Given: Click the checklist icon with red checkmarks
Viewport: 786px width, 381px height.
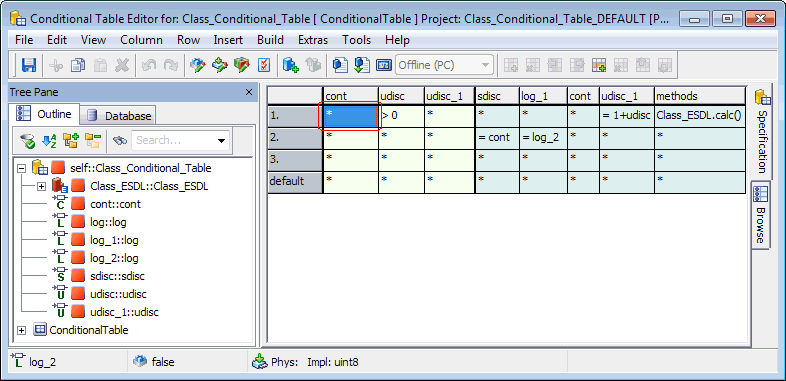Looking at the screenshot, I should tap(264, 65).
